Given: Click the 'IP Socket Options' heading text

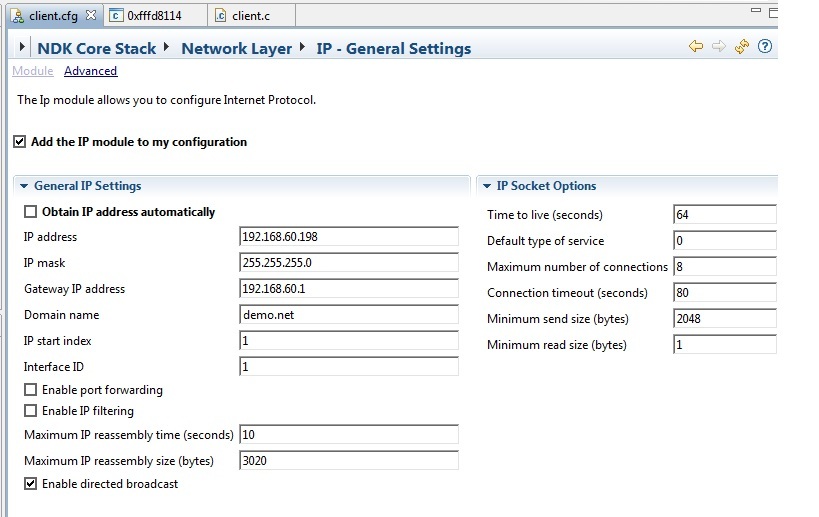Looking at the screenshot, I should point(546,186).
